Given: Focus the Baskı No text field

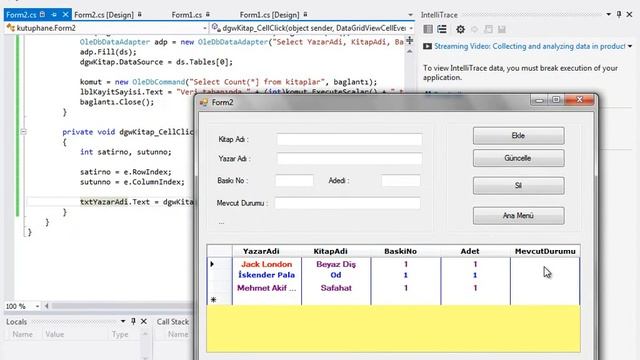Looking at the screenshot, I should [x=294, y=180].
